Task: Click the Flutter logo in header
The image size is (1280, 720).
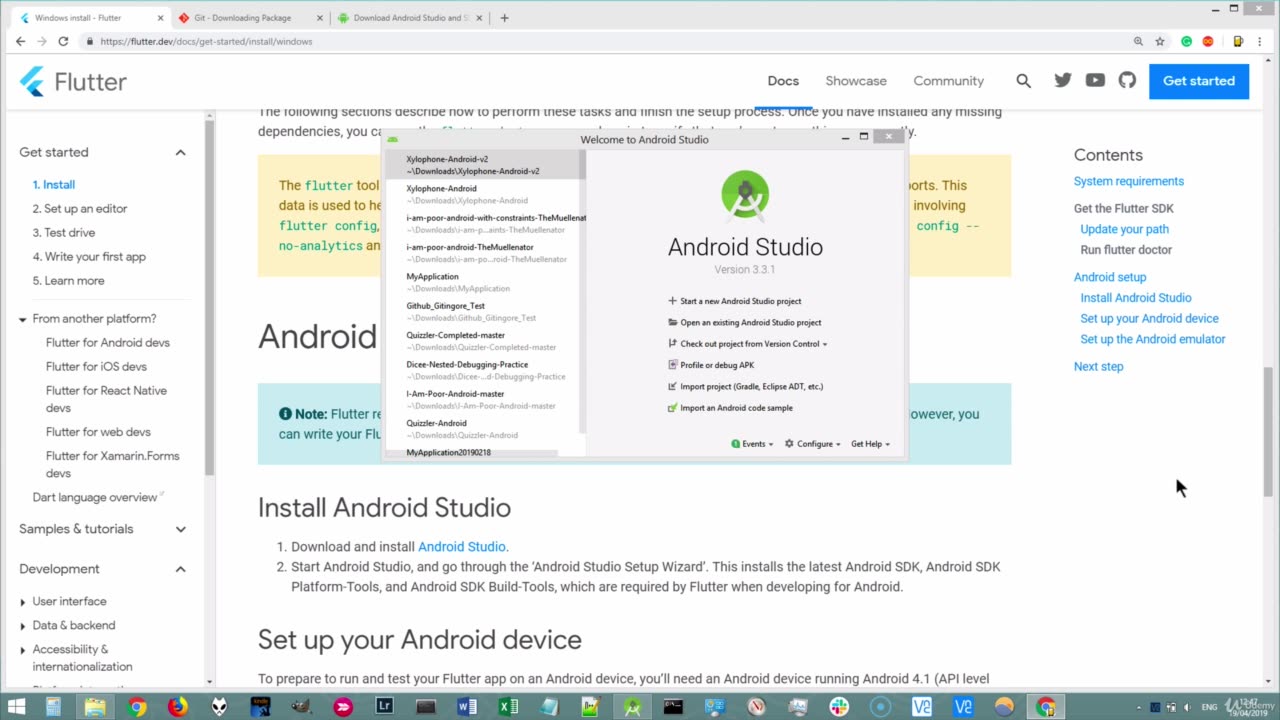Action: coord(74,81)
